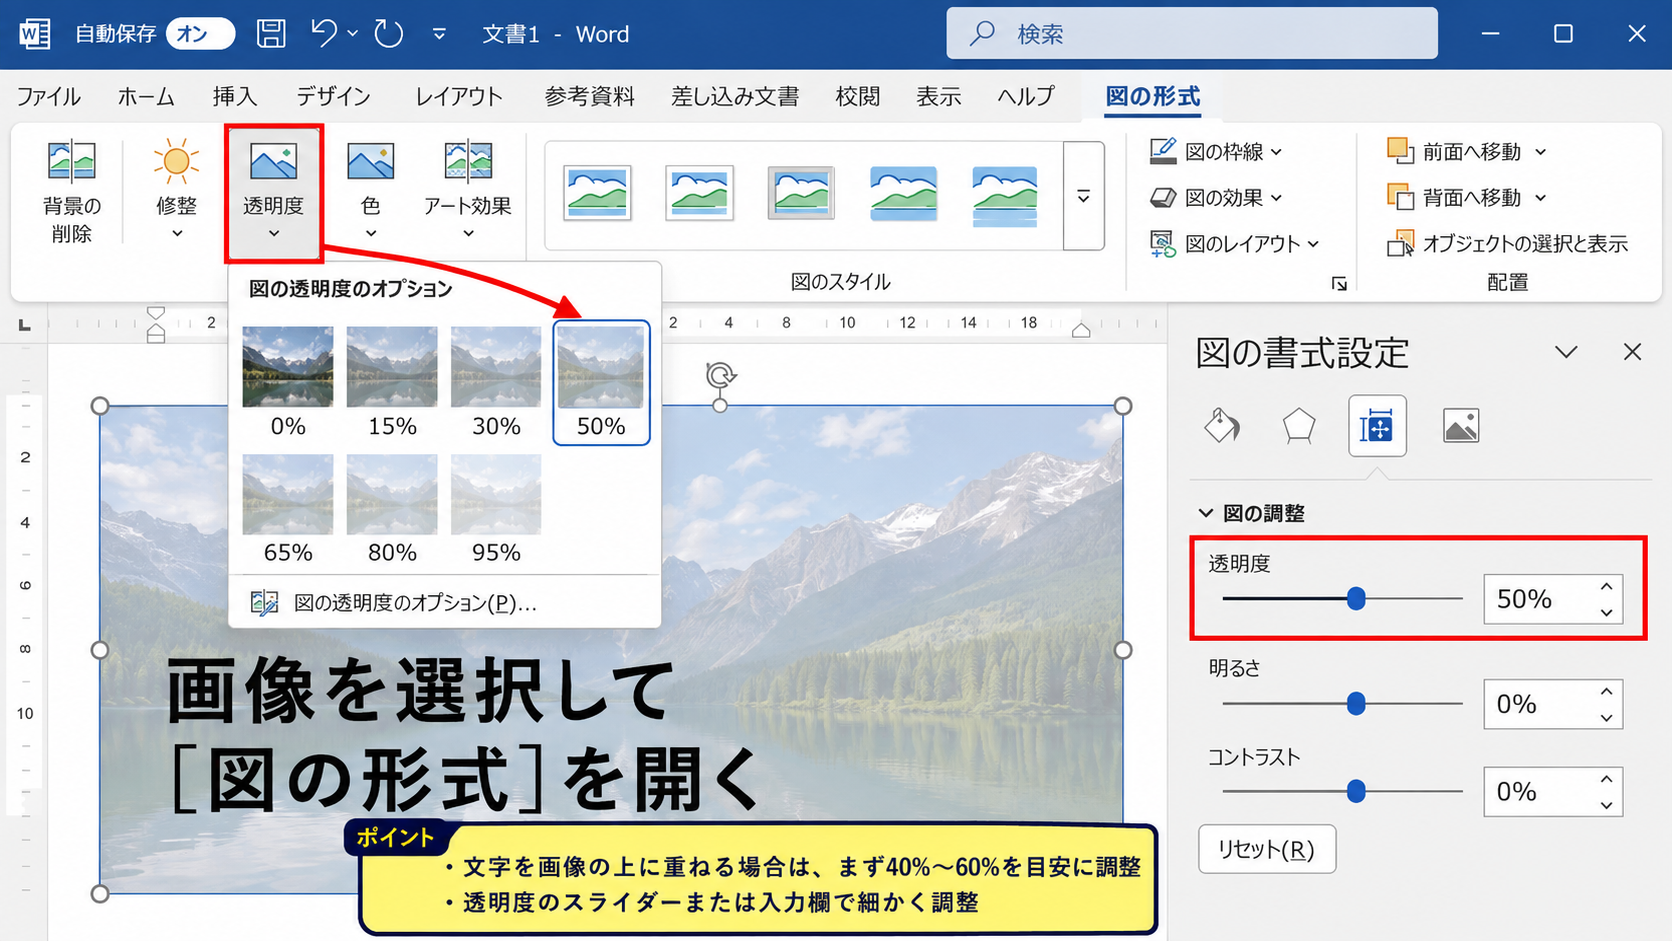The height and width of the screenshot is (941, 1672).
Task: Select fill and line paint bucket icon
Action: [1221, 426]
